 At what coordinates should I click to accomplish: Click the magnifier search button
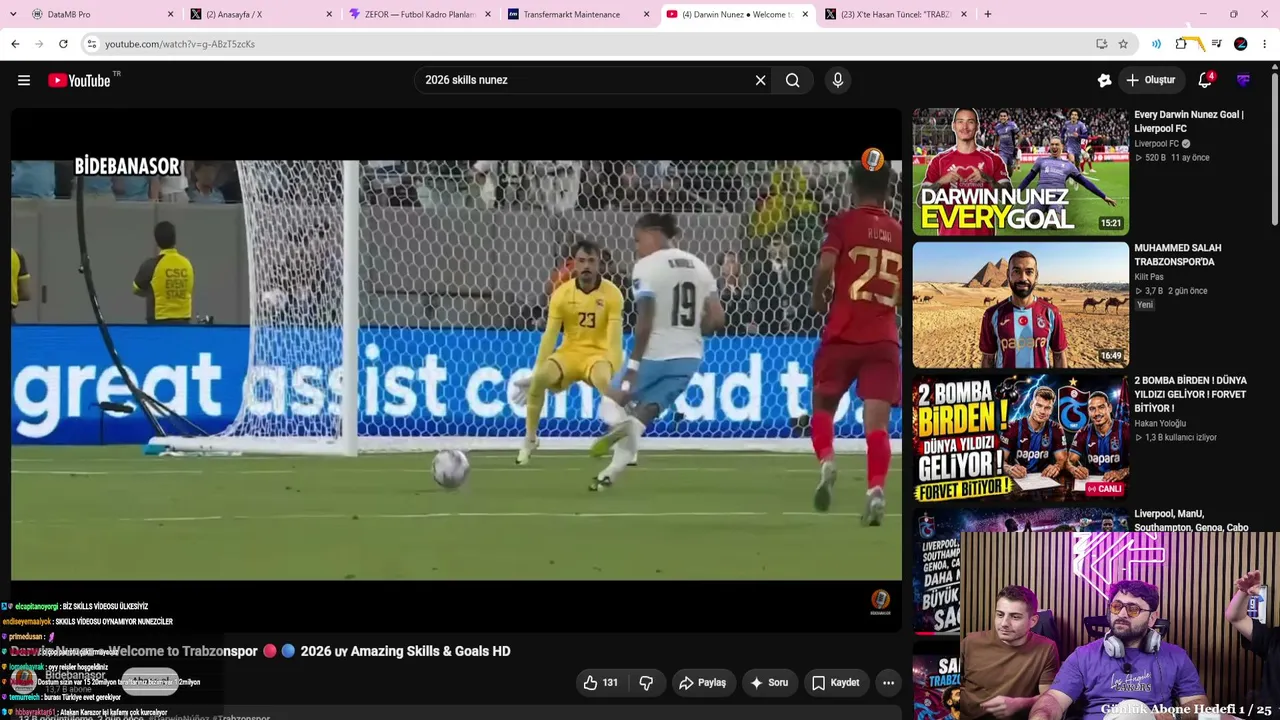(793, 80)
